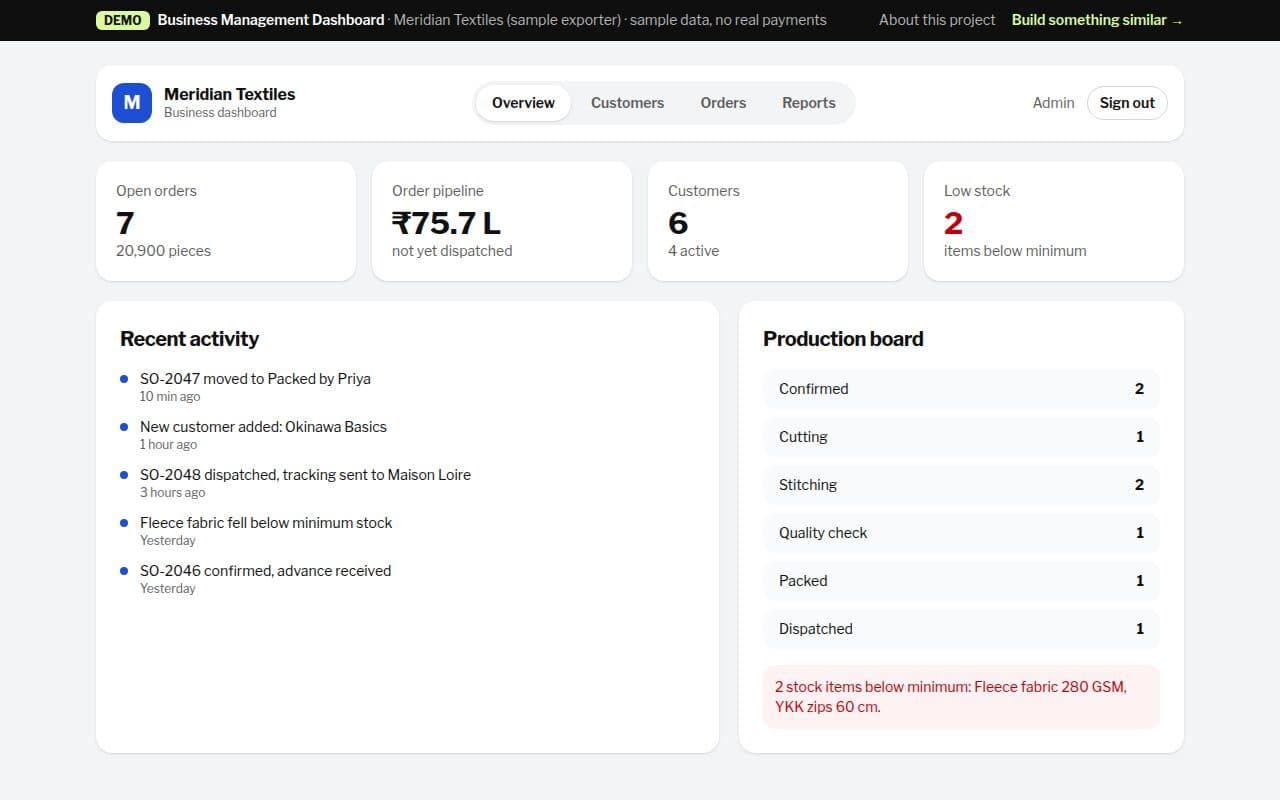Screen dimensions: 1280x800
Task: Switch to the Overview tab
Action: point(523,103)
